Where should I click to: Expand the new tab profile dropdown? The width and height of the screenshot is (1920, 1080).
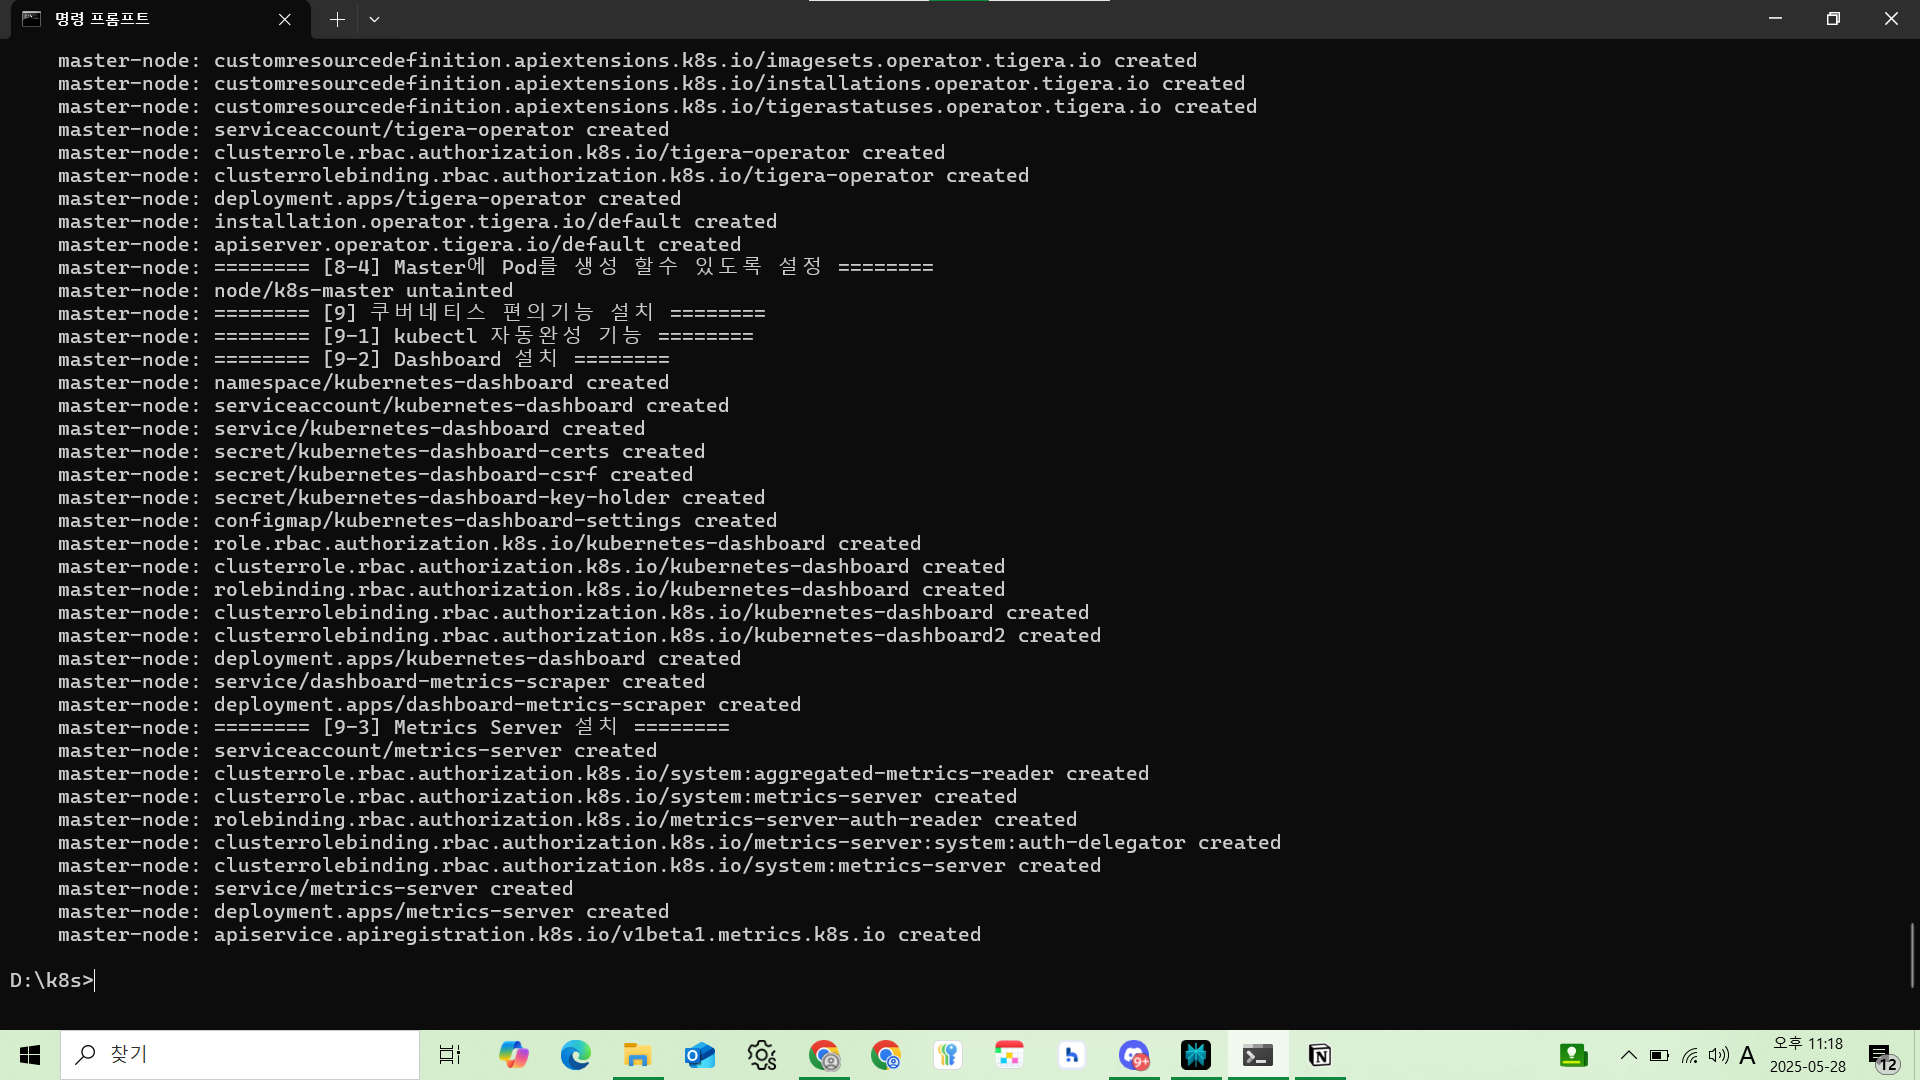coord(374,19)
